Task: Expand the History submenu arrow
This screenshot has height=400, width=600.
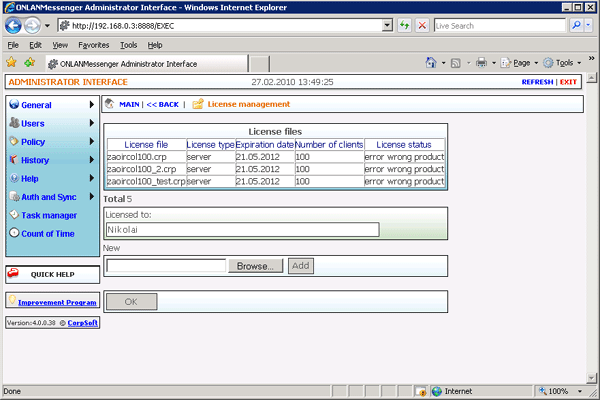Action: (91, 160)
